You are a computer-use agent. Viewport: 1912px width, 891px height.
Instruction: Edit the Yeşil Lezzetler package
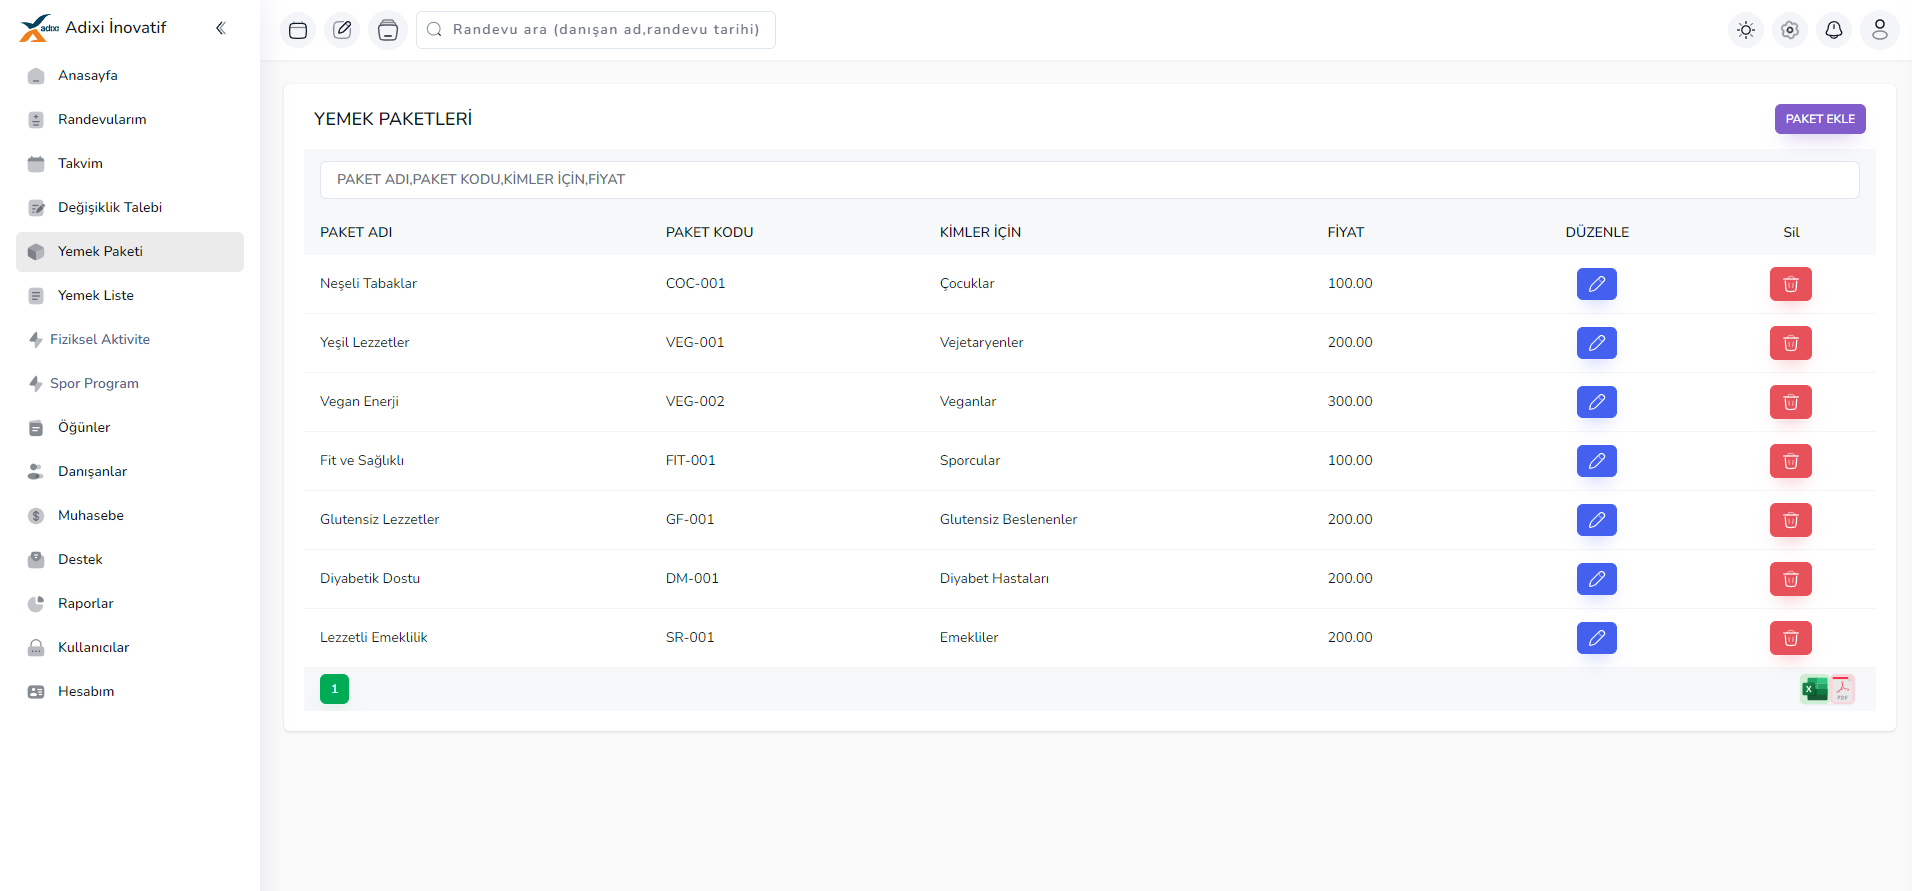pyautogui.click(x=1597, y=343)
